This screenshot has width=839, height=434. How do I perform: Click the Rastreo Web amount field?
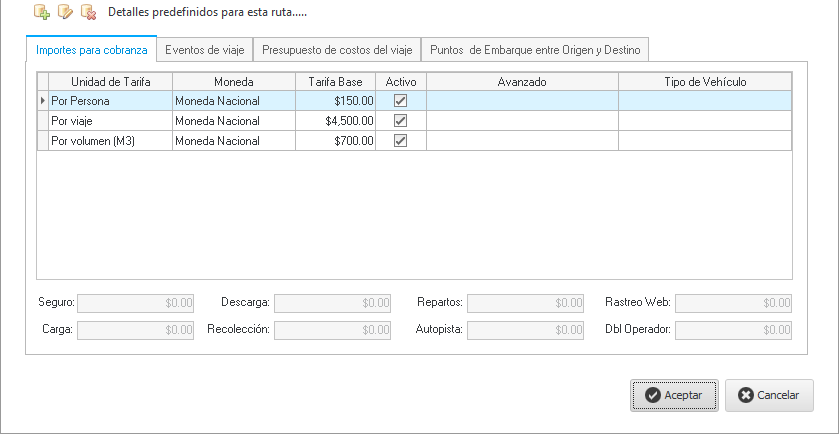coord(733,302)
